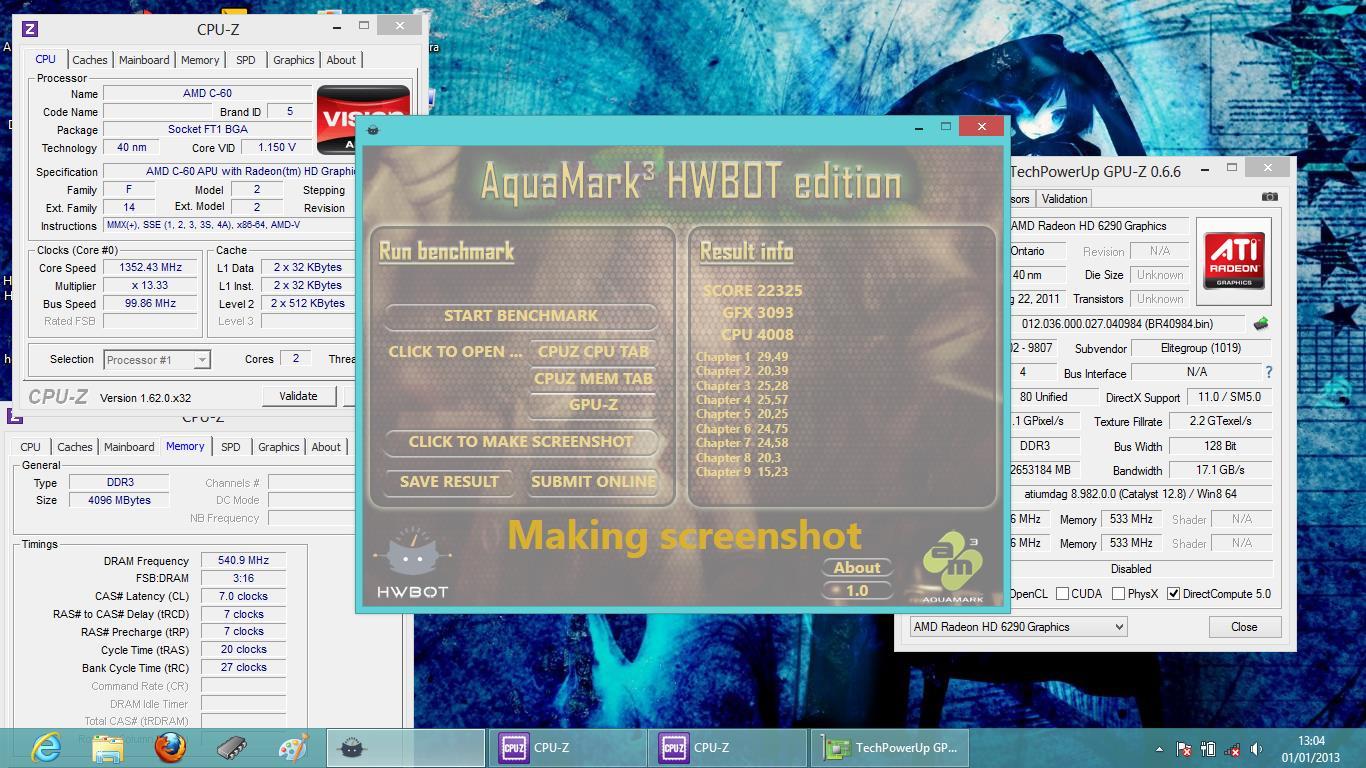Viewport: 1366px width, 768px height.
Task: Open About tab in top CPU-Z window
Action: (x=341, y=60)
